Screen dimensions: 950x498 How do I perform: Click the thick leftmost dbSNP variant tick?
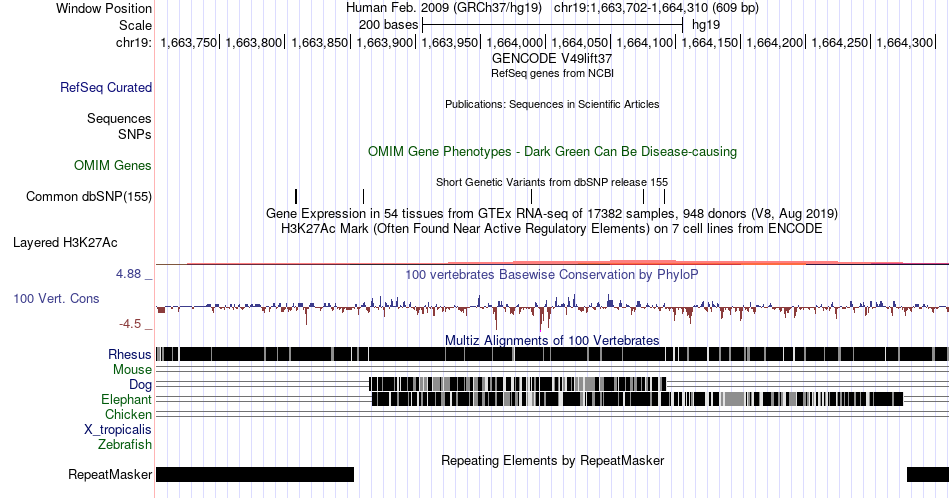tap(296, 196)
